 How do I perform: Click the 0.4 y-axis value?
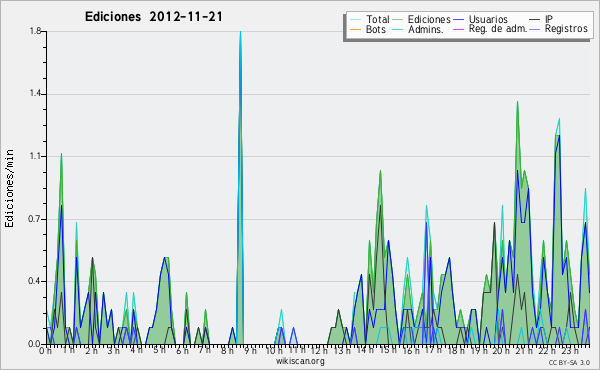point(35,281)
